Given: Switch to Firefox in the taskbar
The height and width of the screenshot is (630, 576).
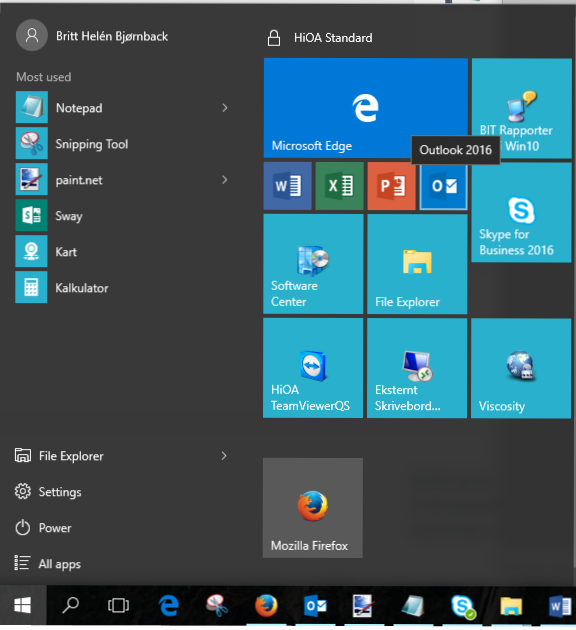Looking at the screenshot, I should 266,605.
